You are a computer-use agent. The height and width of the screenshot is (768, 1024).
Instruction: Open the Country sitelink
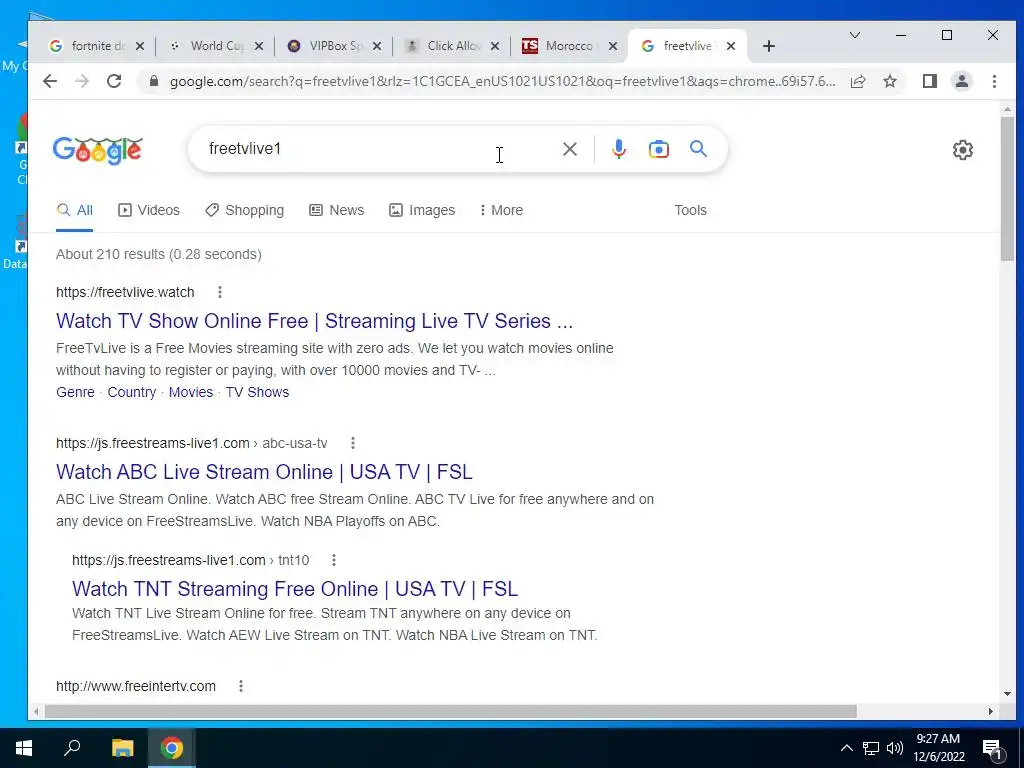point(131,392)
